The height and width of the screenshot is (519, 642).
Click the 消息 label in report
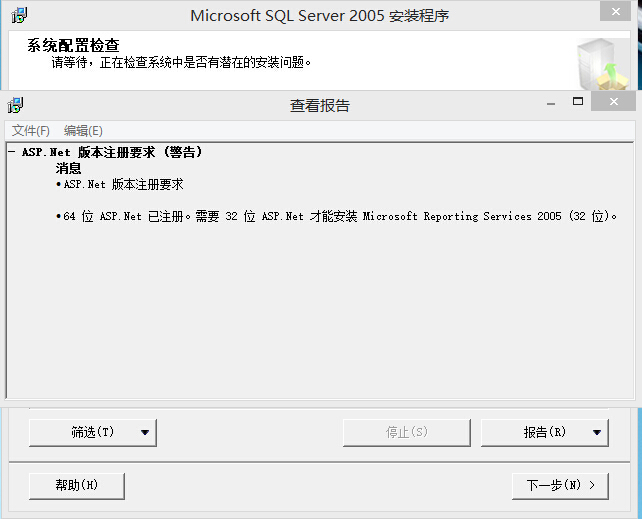pyautogui.click(x=68, y=168)
